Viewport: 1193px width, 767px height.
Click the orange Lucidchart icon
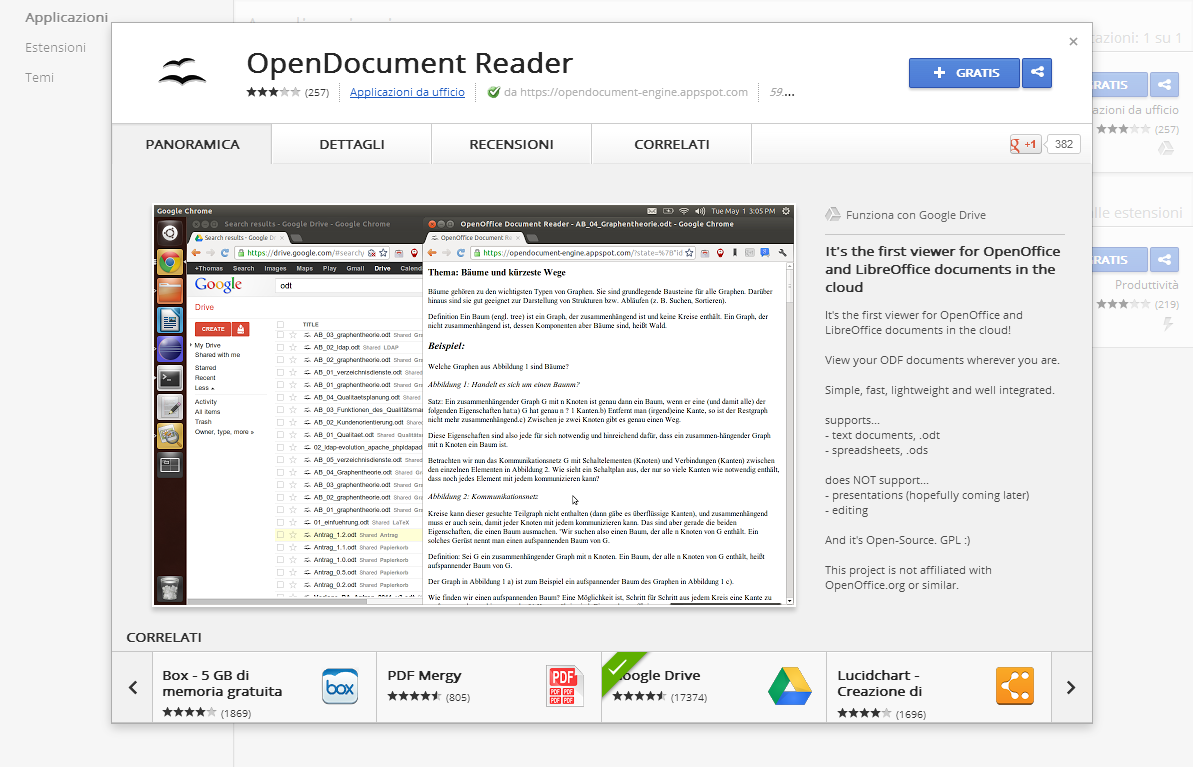[1015, 686]
